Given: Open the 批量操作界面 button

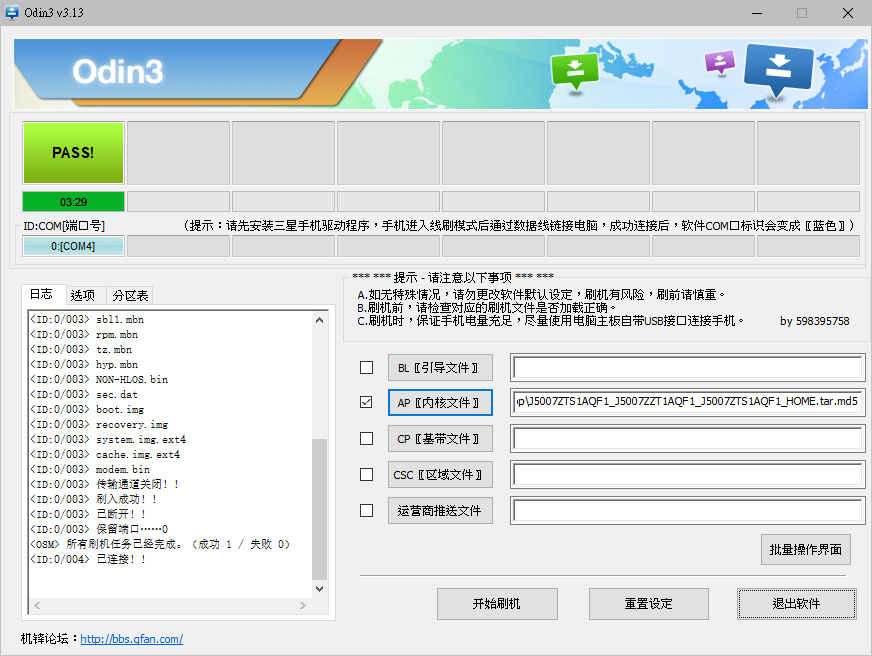Looking at the screenshot, I should point(805,550).
